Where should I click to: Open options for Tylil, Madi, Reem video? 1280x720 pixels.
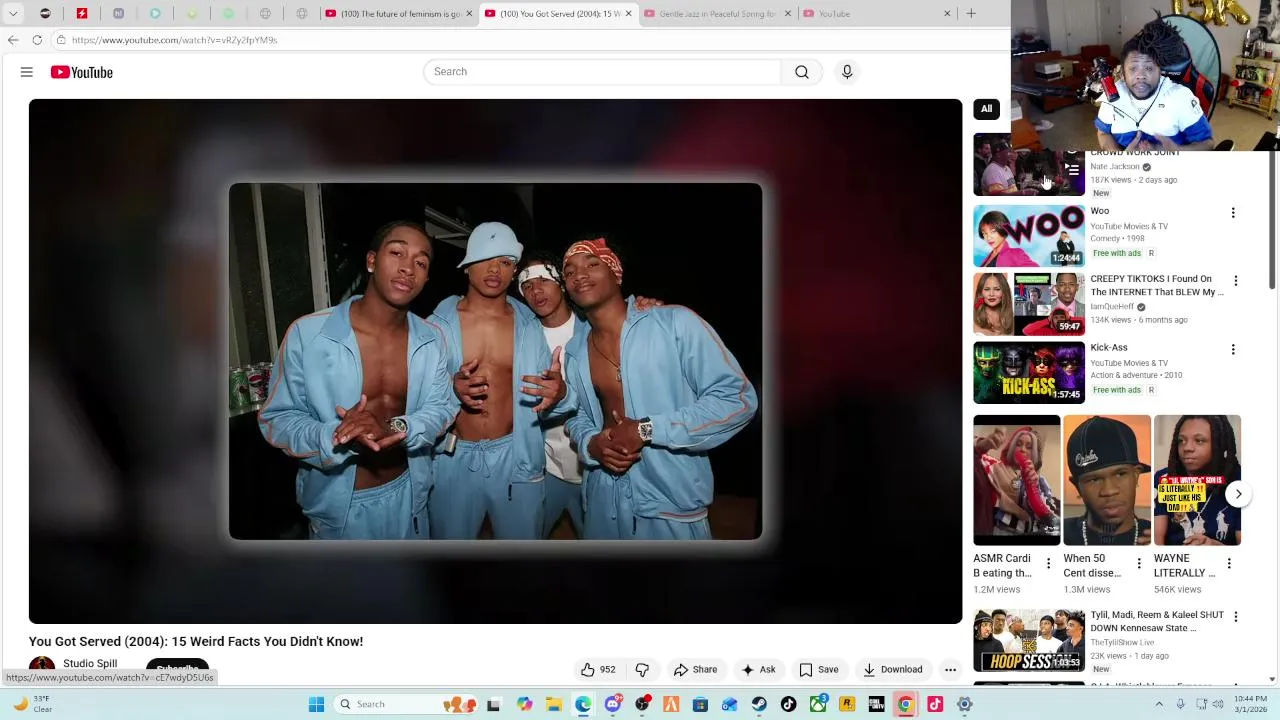click(x=1235, y=617)
